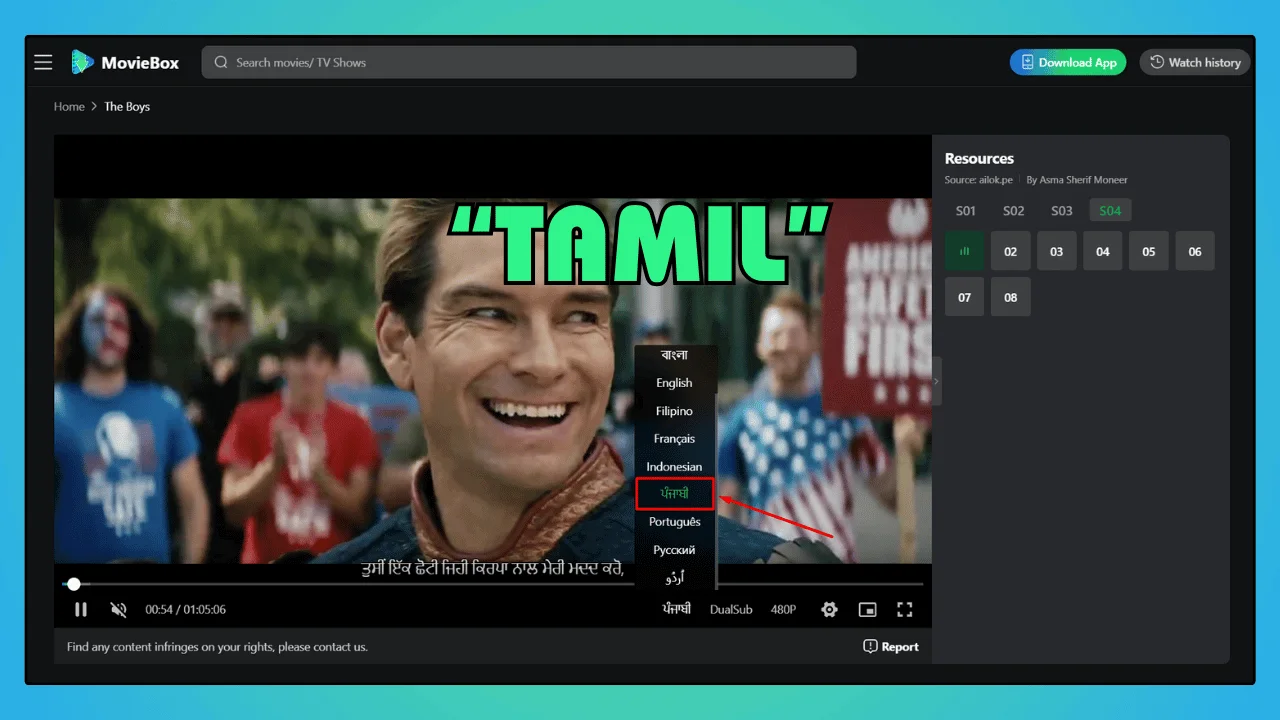Enter fullscreen mode
The height and width of the screenshot is (720, 1280).
[905, 609]
